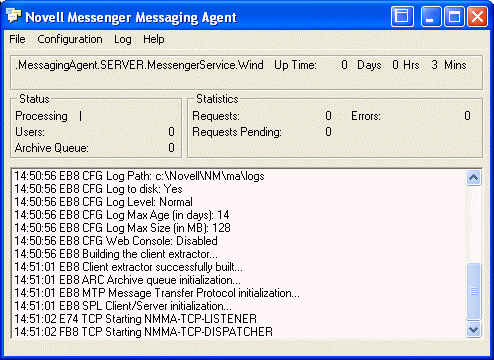Image resolution: width=494 pixels, height=360 pixels.
Task: Select log line 'Web Console: Disabled'
Action: (x=116, y=241)
